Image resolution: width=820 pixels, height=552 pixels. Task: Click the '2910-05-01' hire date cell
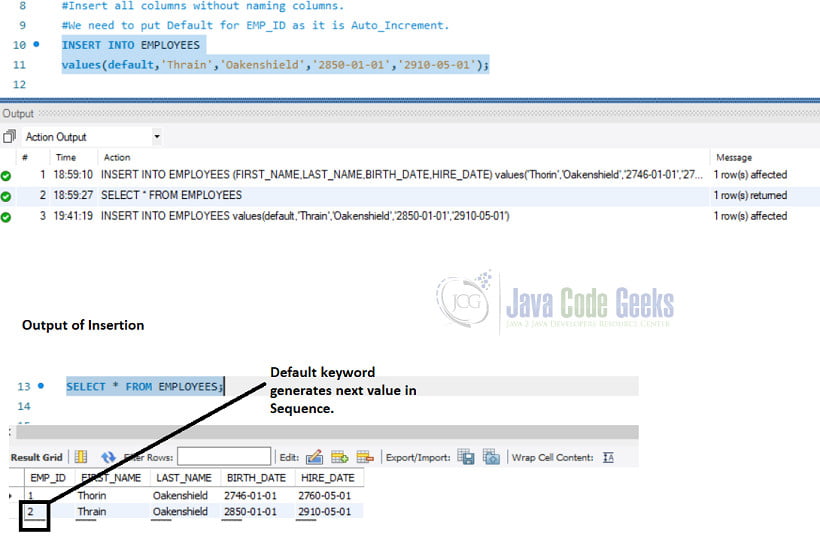click(x=325, y=511)
